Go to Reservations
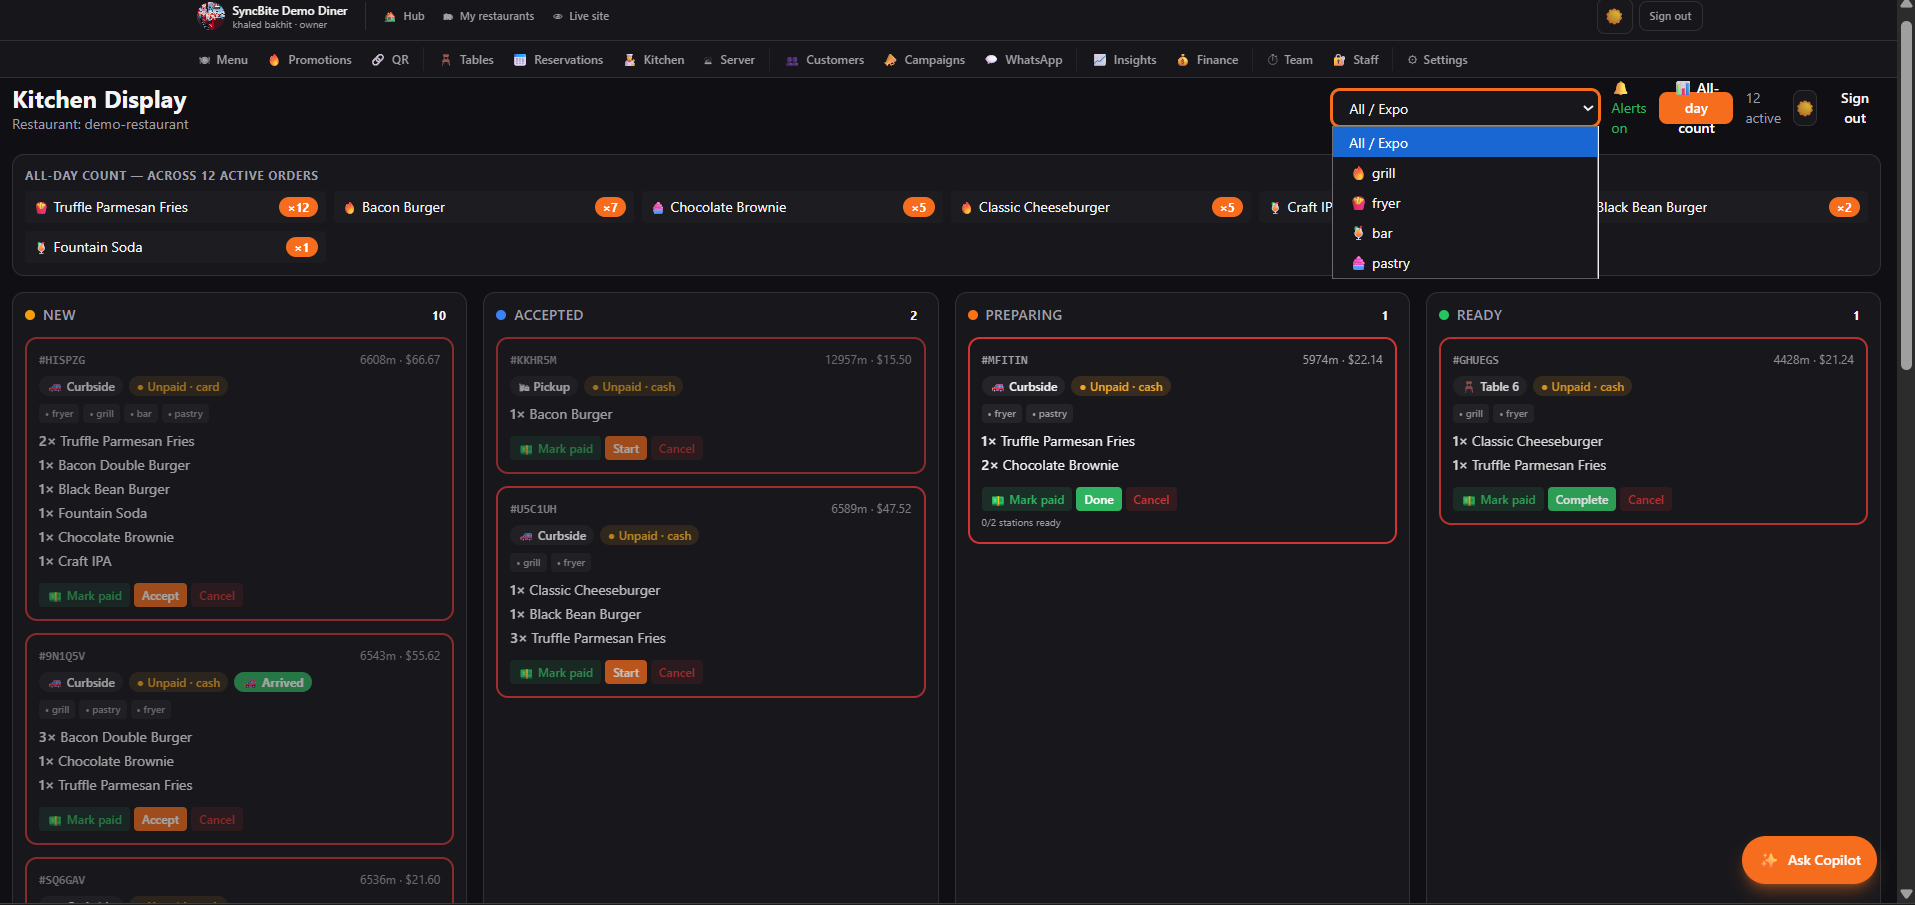This screenshot has height=905, width=1915. (558, 60)
